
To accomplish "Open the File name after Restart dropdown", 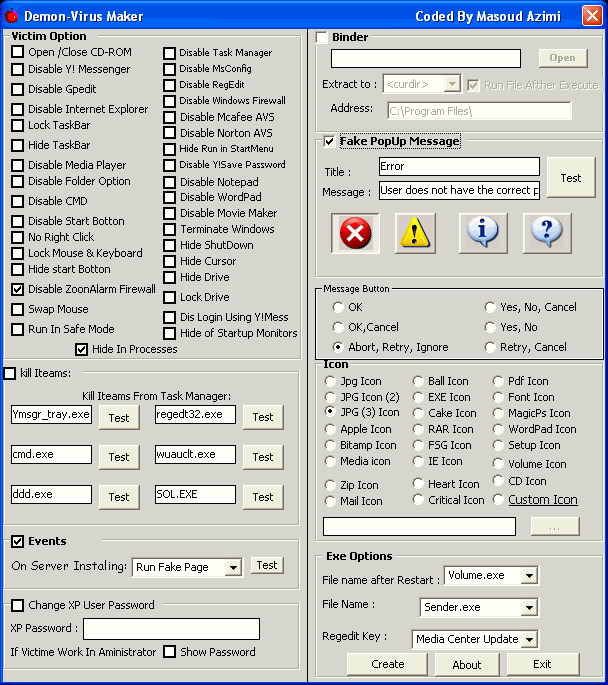I will [x=526, y=576].
